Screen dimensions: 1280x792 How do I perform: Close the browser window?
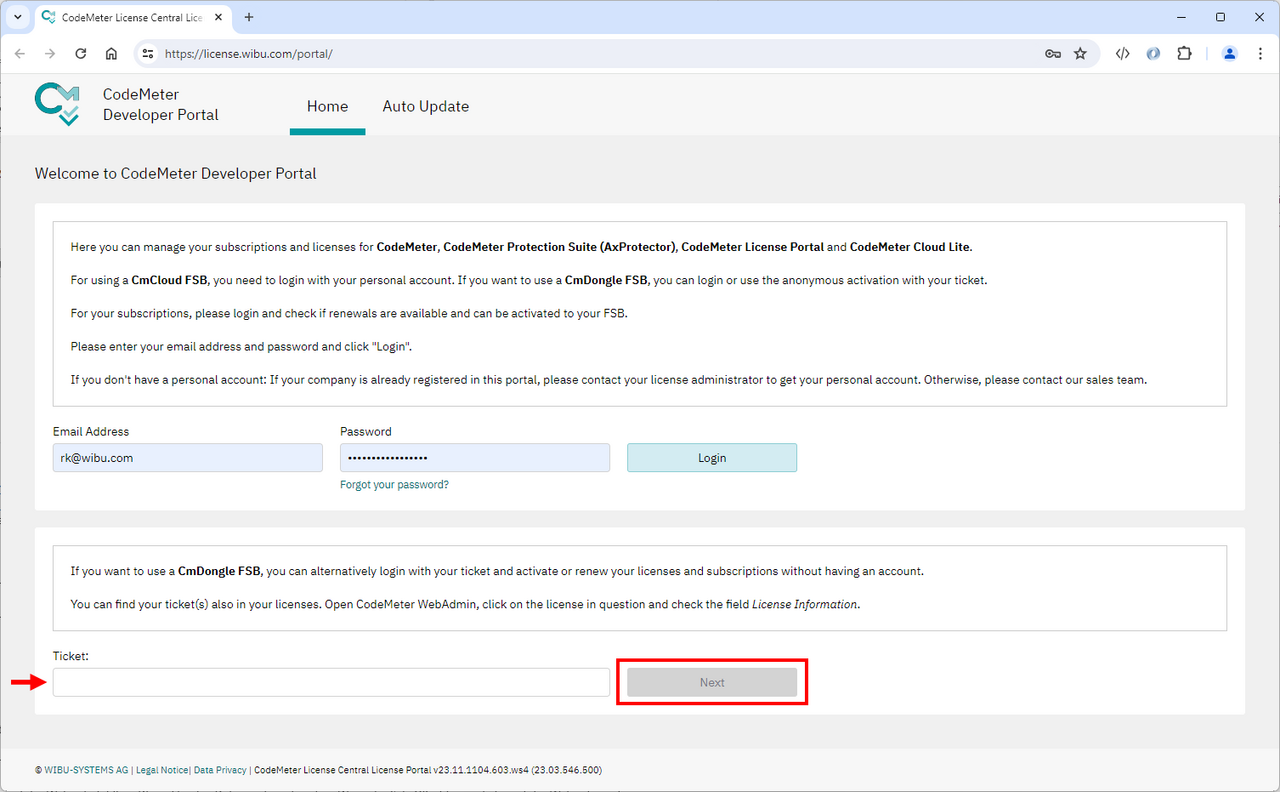1258,17
